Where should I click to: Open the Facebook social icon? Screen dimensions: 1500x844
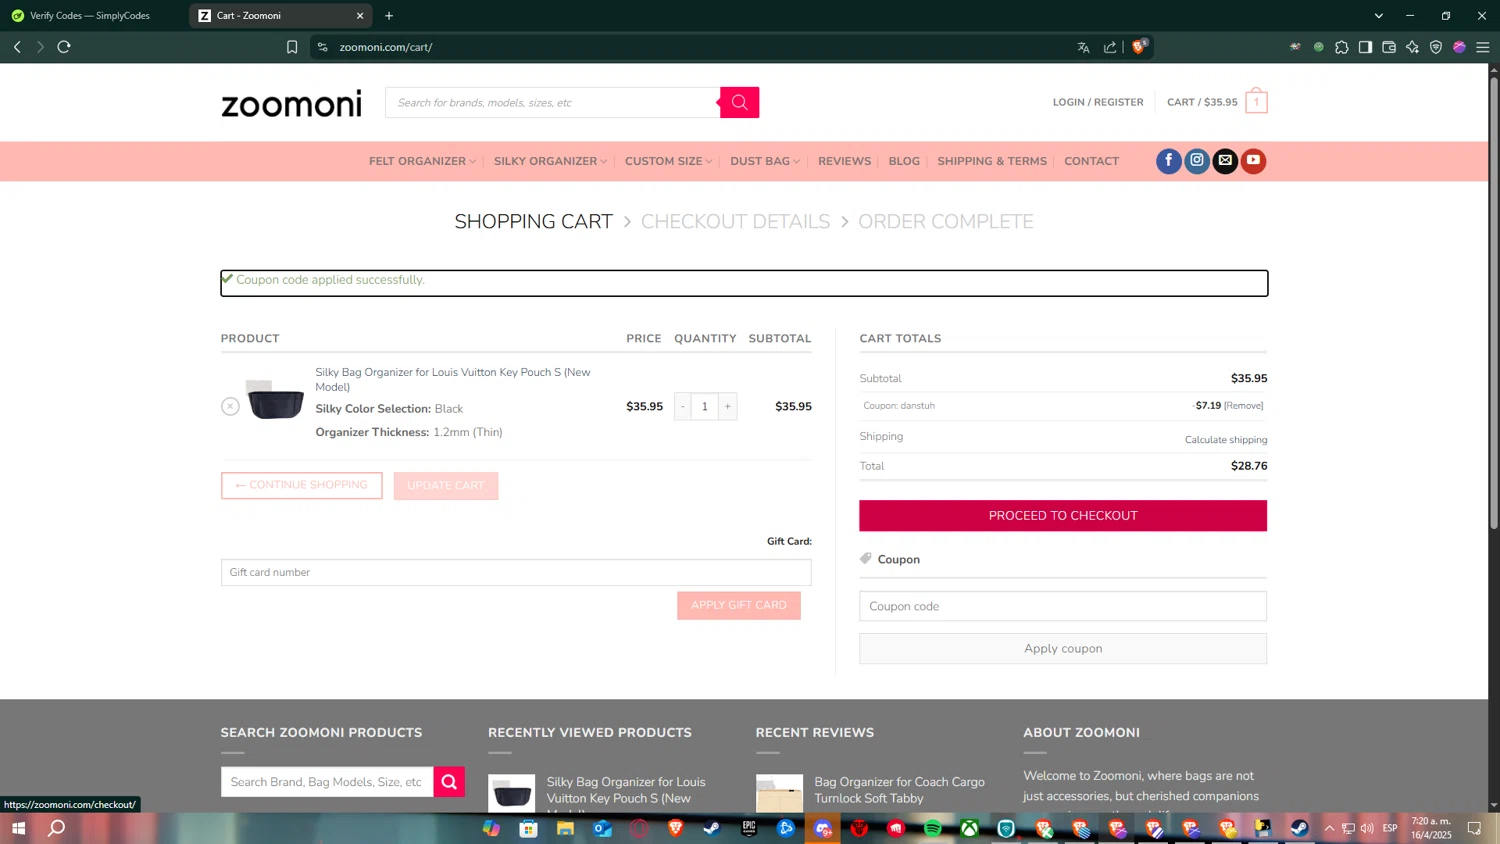(1169, 161)
